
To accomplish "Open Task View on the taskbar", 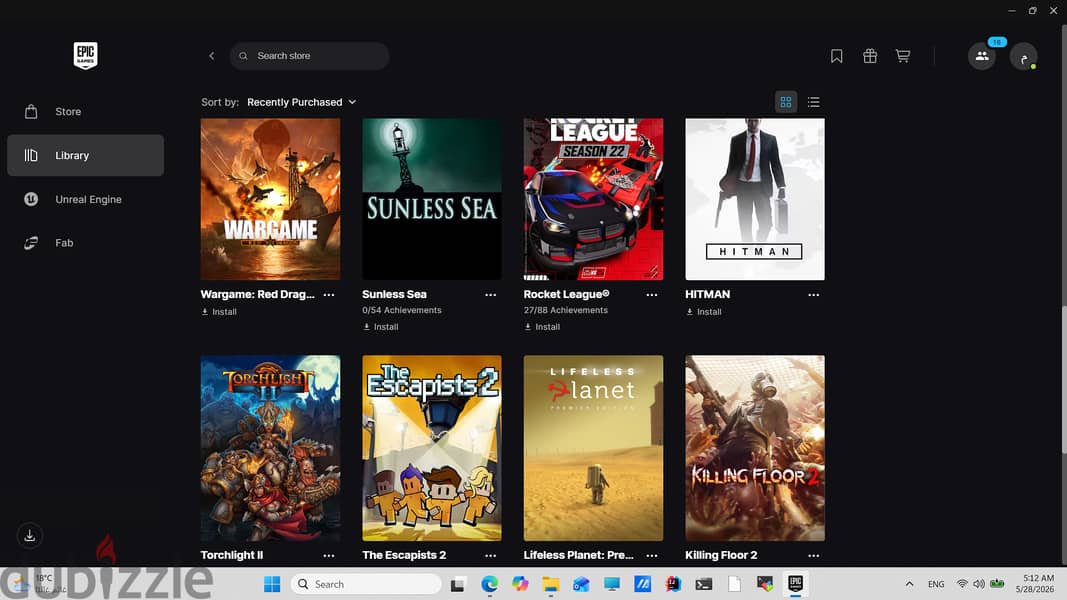I will pos(457,584).
